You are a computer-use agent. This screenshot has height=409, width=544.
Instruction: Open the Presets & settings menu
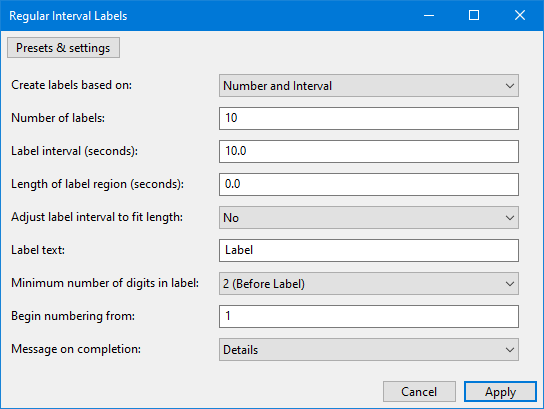click(x=63, y=48)
